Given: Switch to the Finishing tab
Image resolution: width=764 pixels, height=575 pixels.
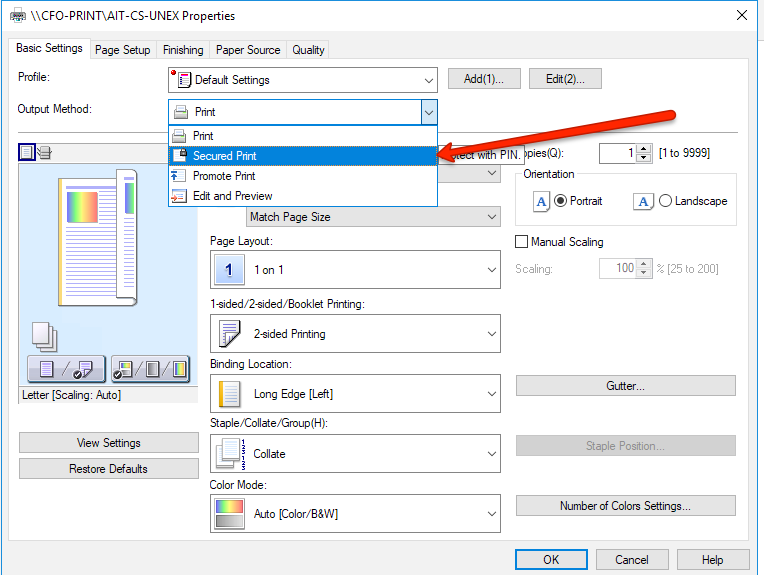Looking at the screenshot, I should 183,50.
